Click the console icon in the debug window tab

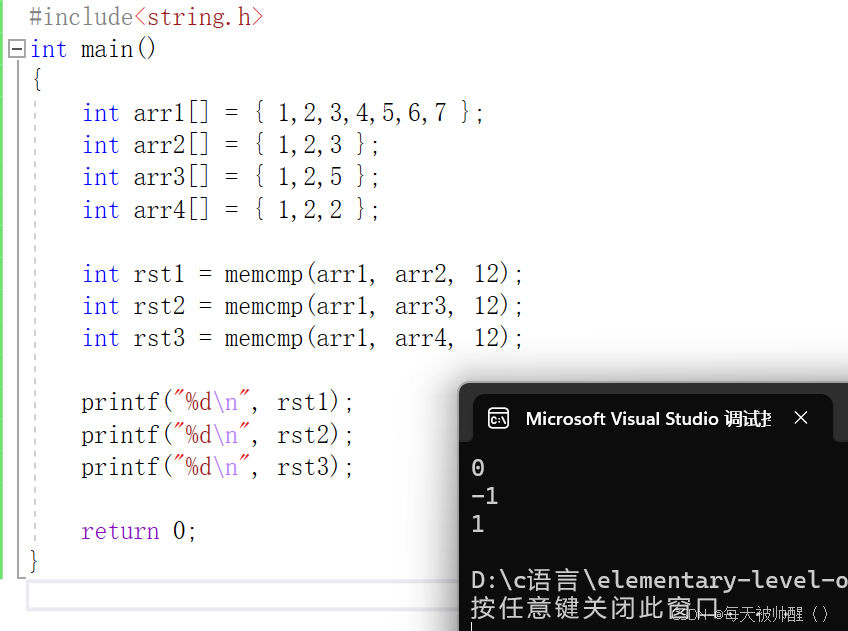click(x=498, y=419)
